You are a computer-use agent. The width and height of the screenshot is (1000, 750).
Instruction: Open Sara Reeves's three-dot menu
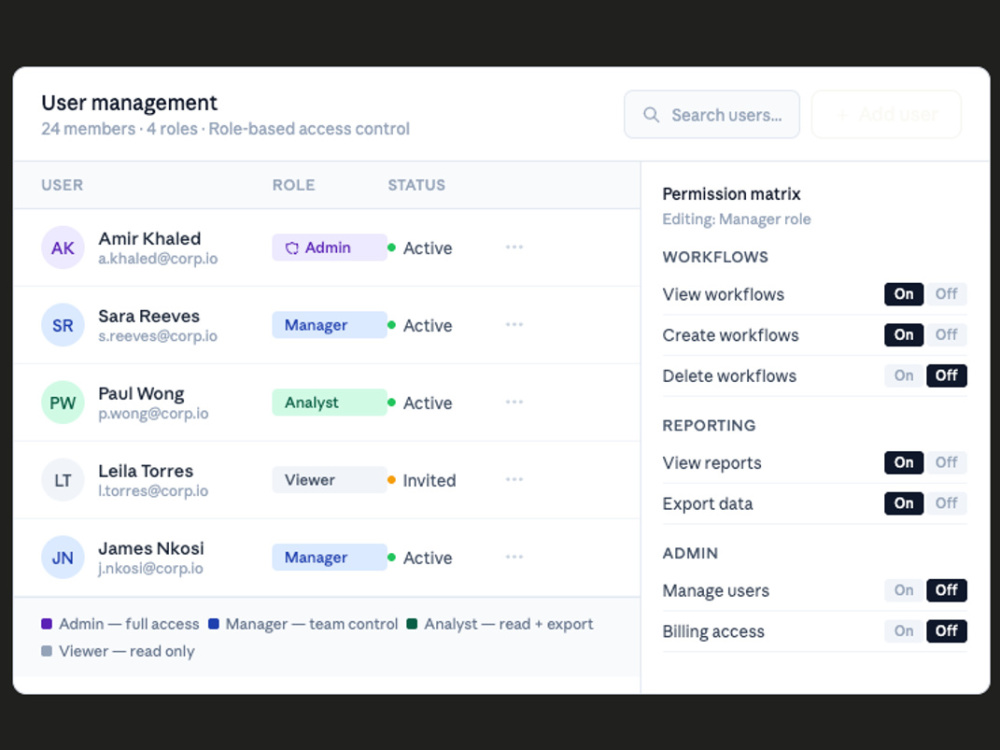(514, 325)
